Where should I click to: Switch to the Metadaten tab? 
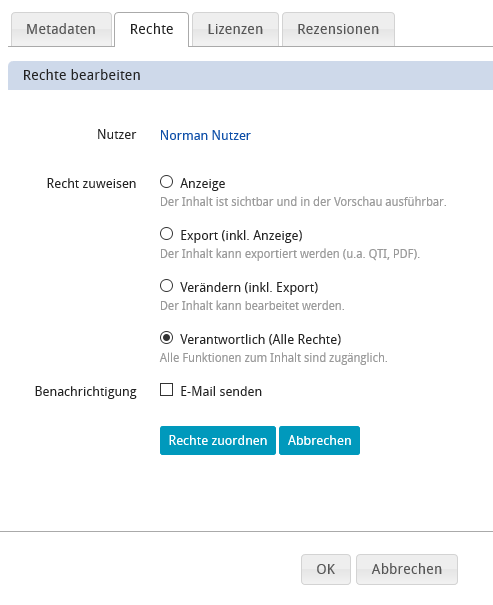point(61,29)
